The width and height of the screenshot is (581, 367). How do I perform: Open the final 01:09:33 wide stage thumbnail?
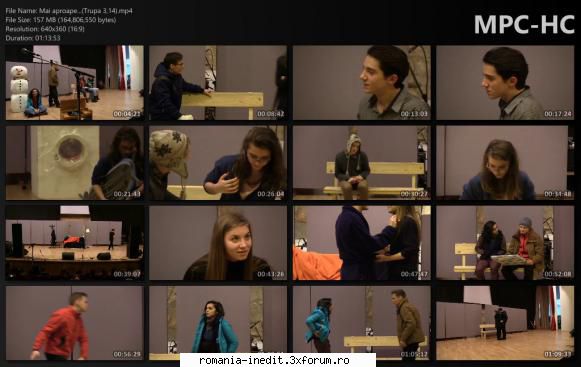pos(505,323)
